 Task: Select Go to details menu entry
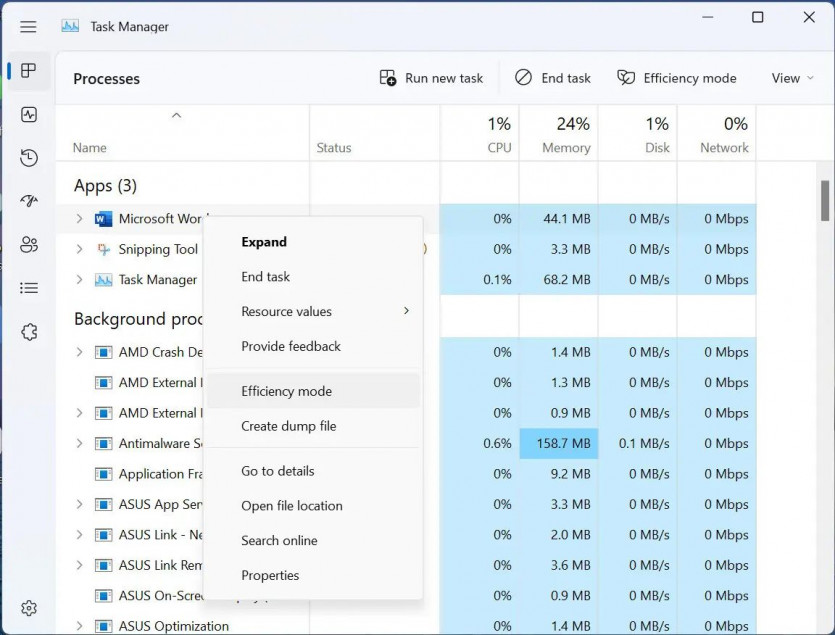pos(277,471)
